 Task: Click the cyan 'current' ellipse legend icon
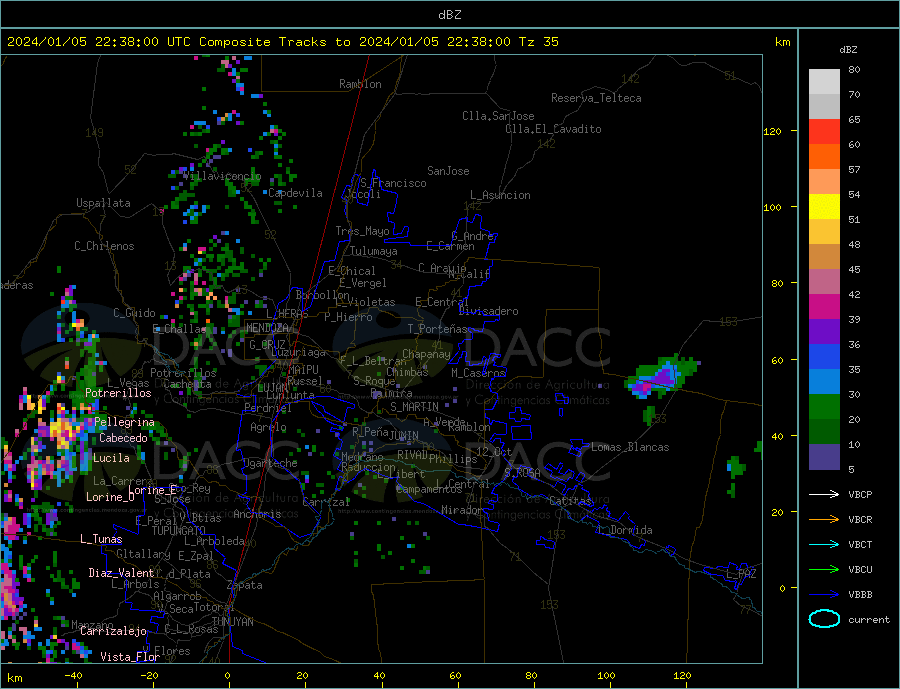pyautogui.click(x=824, y=619)
